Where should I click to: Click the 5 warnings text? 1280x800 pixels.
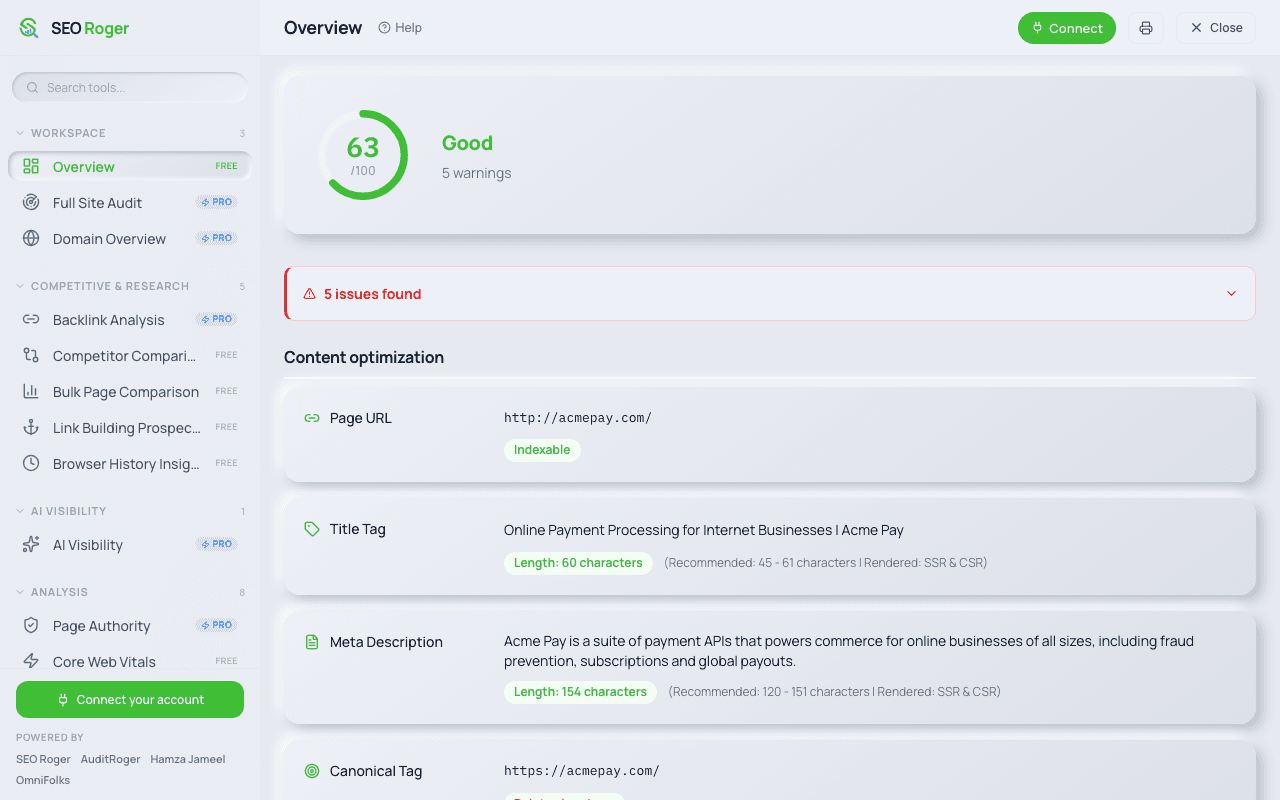coord(476,173)
